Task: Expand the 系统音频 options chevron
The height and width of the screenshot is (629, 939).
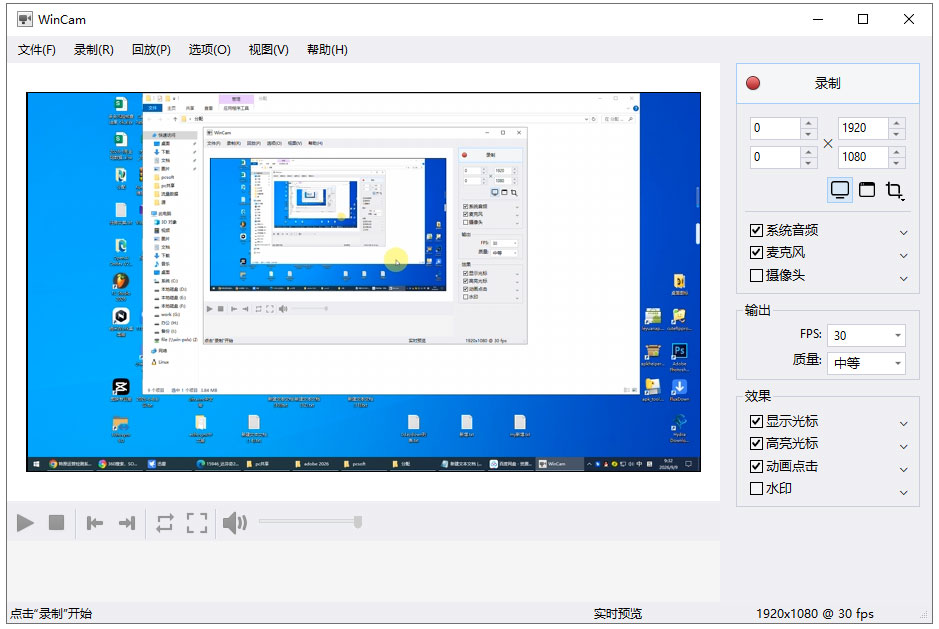Action: [904, 232]
